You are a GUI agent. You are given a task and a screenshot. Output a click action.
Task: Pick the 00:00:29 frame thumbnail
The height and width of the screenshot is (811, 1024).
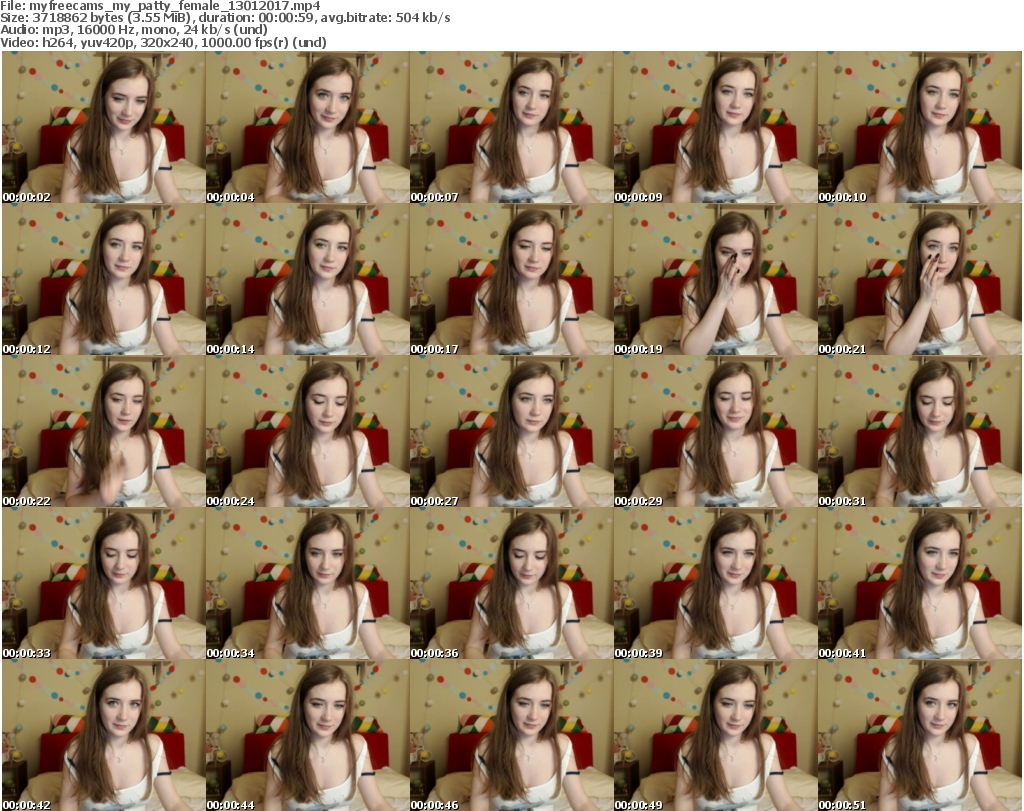[x=715, y=432]
